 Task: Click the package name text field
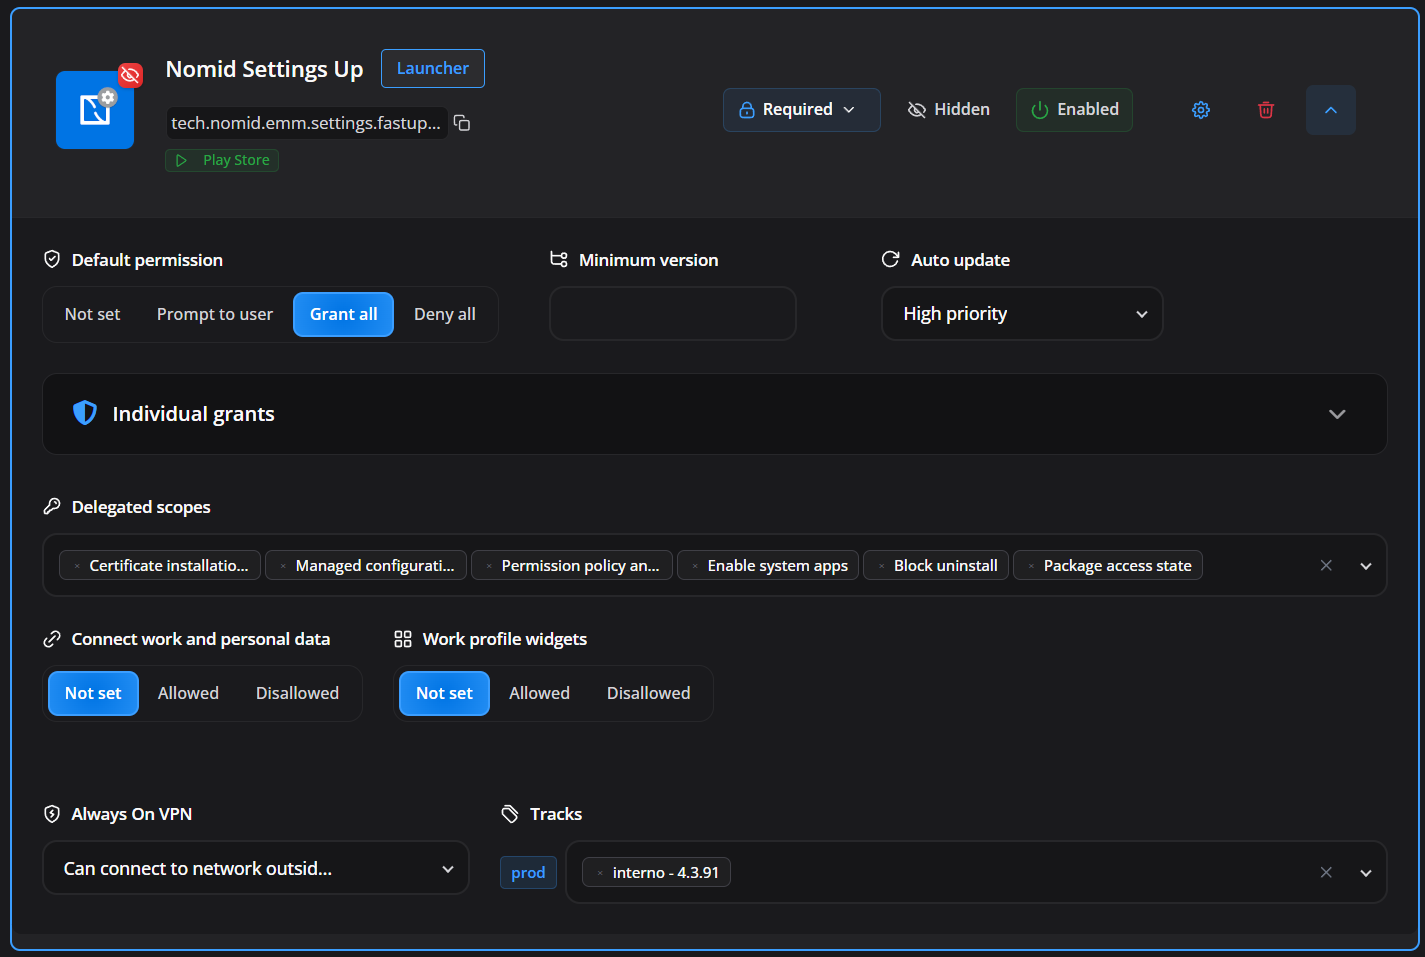(306, 123)
